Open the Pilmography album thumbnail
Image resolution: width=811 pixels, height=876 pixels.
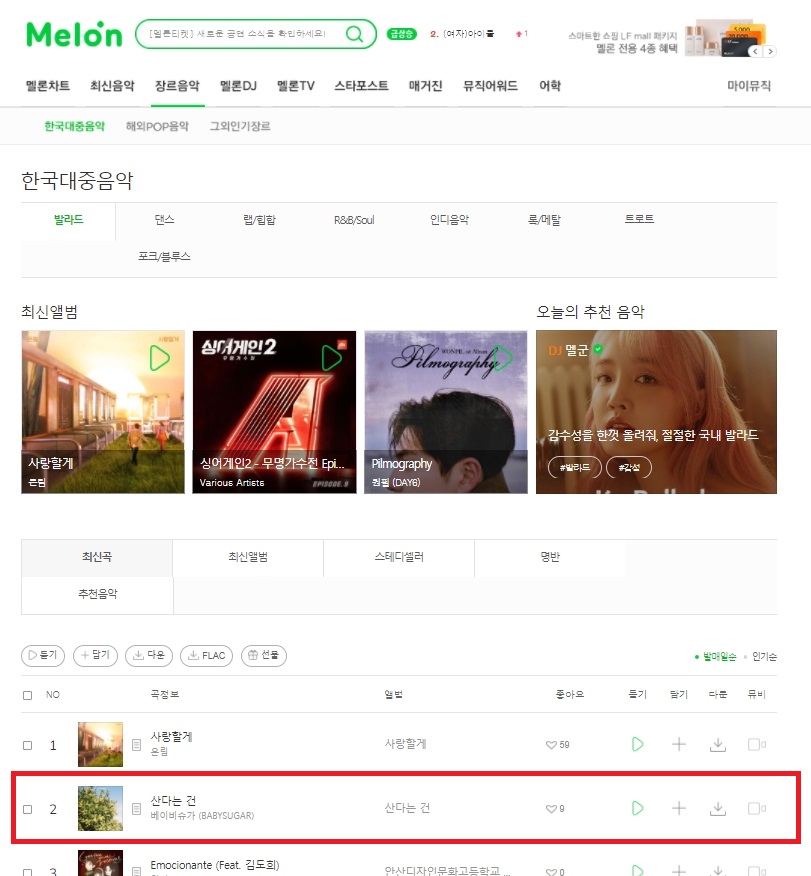[x=446, y=412]
